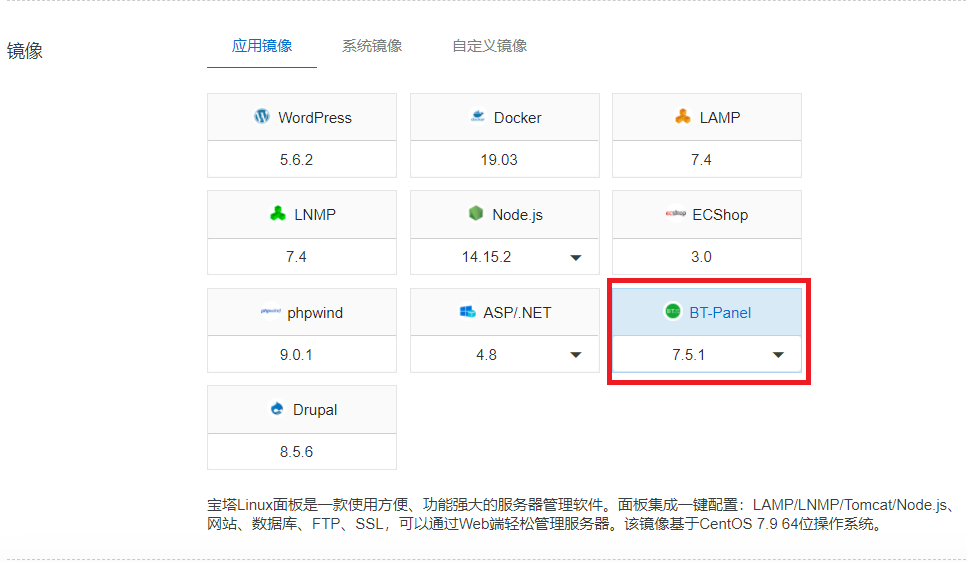Click the ASP/.NET Windows icon

click(x=467, y=312)
